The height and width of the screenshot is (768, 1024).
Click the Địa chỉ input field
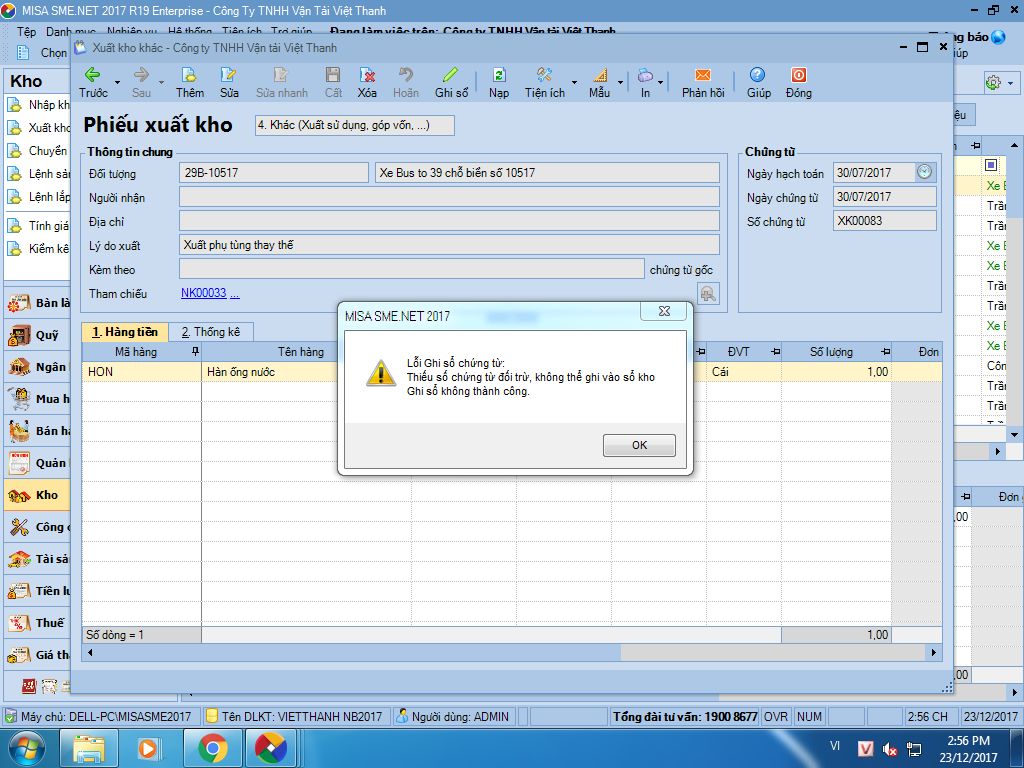[x=449, y=221]
